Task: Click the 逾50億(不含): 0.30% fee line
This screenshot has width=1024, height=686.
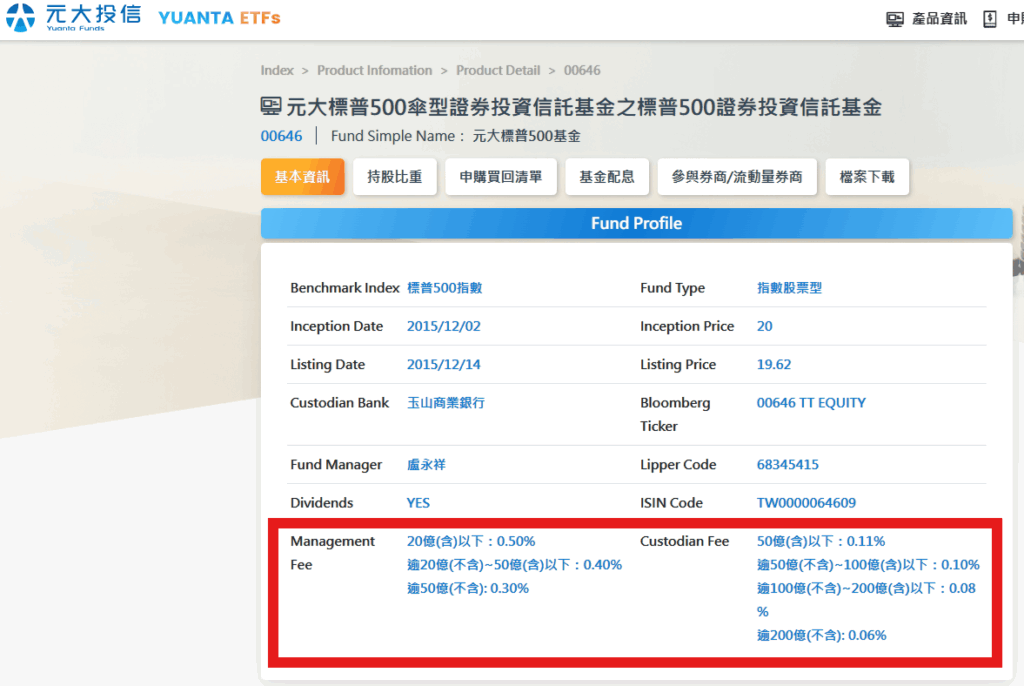Action: click(468, 588)
